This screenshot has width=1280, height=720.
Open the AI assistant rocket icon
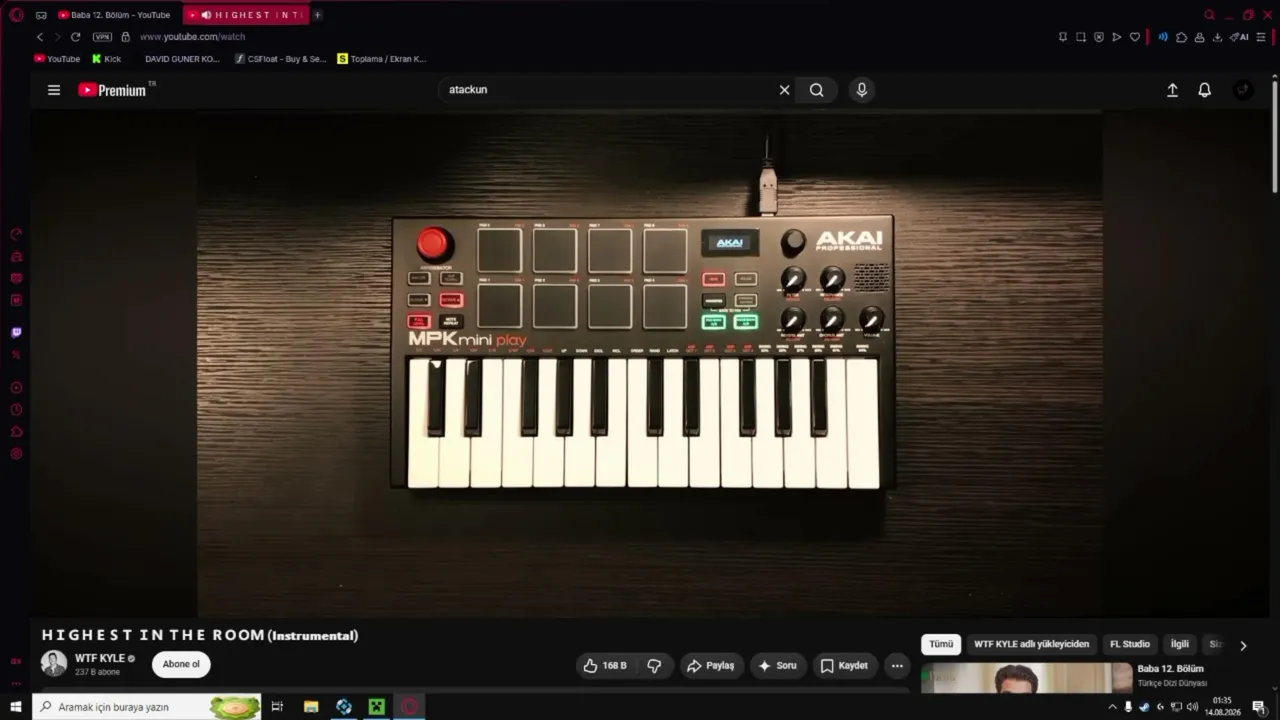1239,37
